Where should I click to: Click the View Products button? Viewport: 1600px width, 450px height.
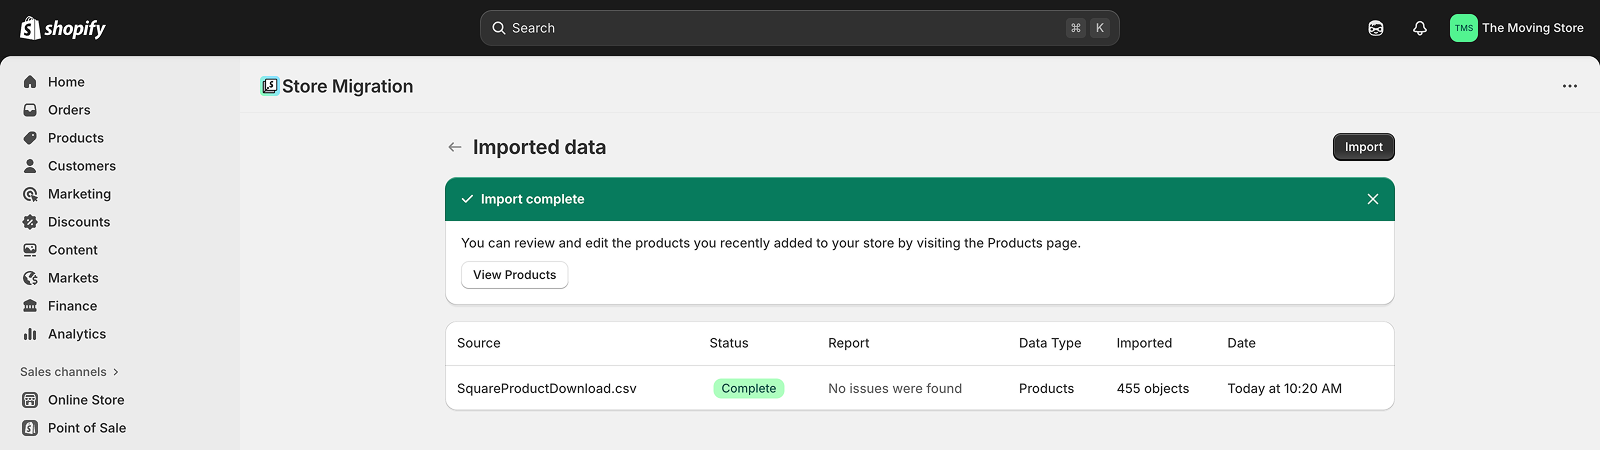pos(514,275)
